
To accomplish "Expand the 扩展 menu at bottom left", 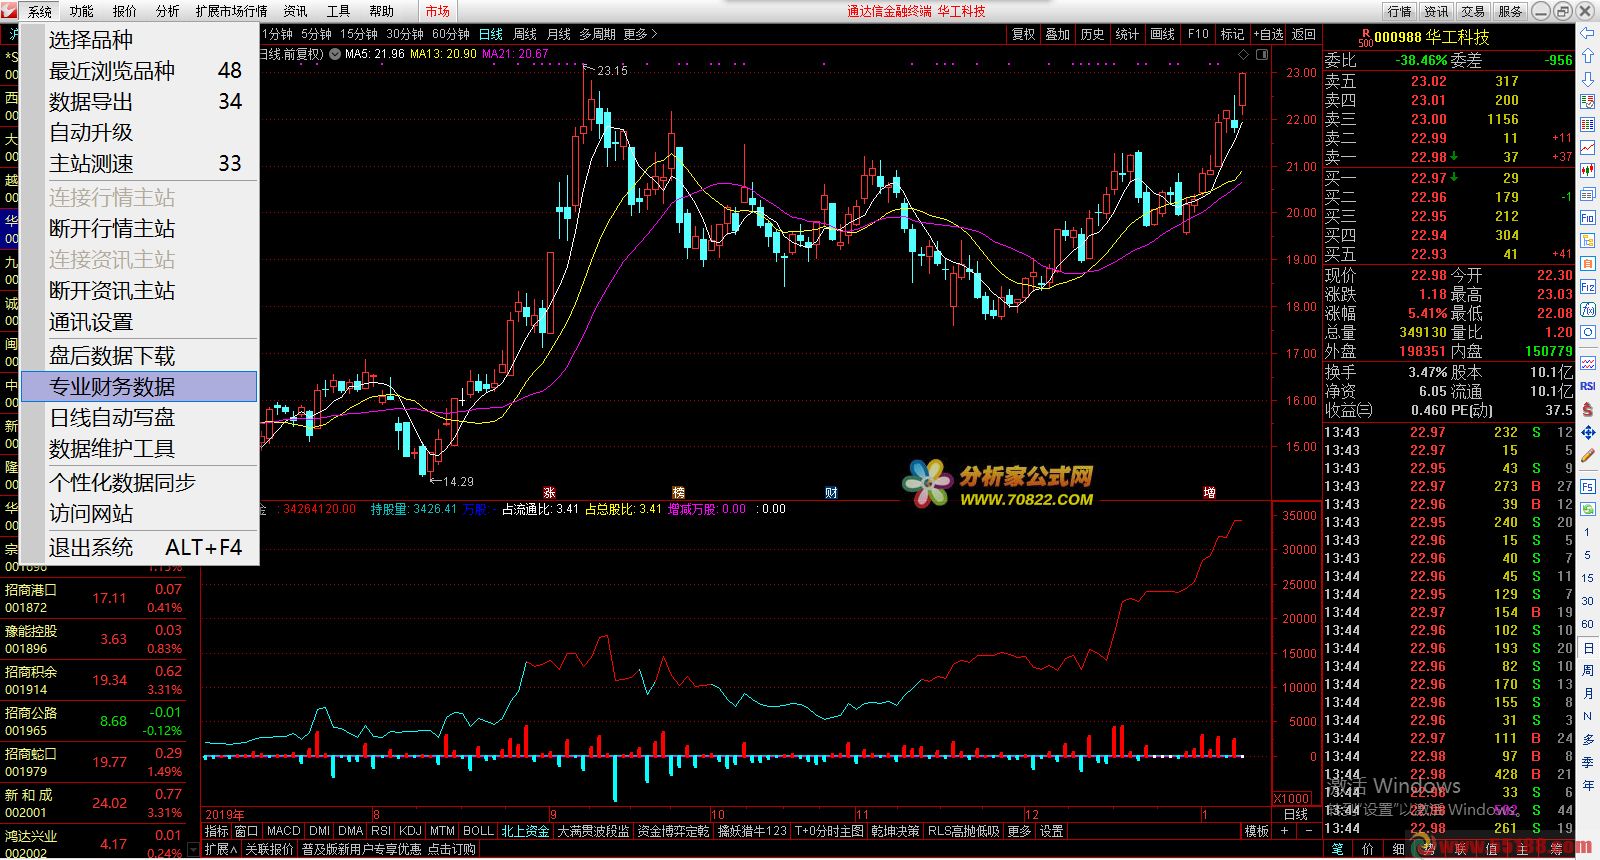I will tap(220, 849).
